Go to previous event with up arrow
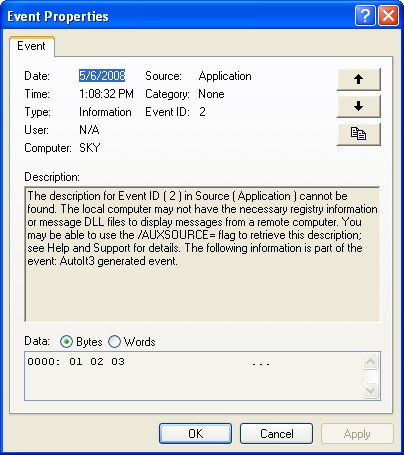404x455 pixels. tap(359, 79)
